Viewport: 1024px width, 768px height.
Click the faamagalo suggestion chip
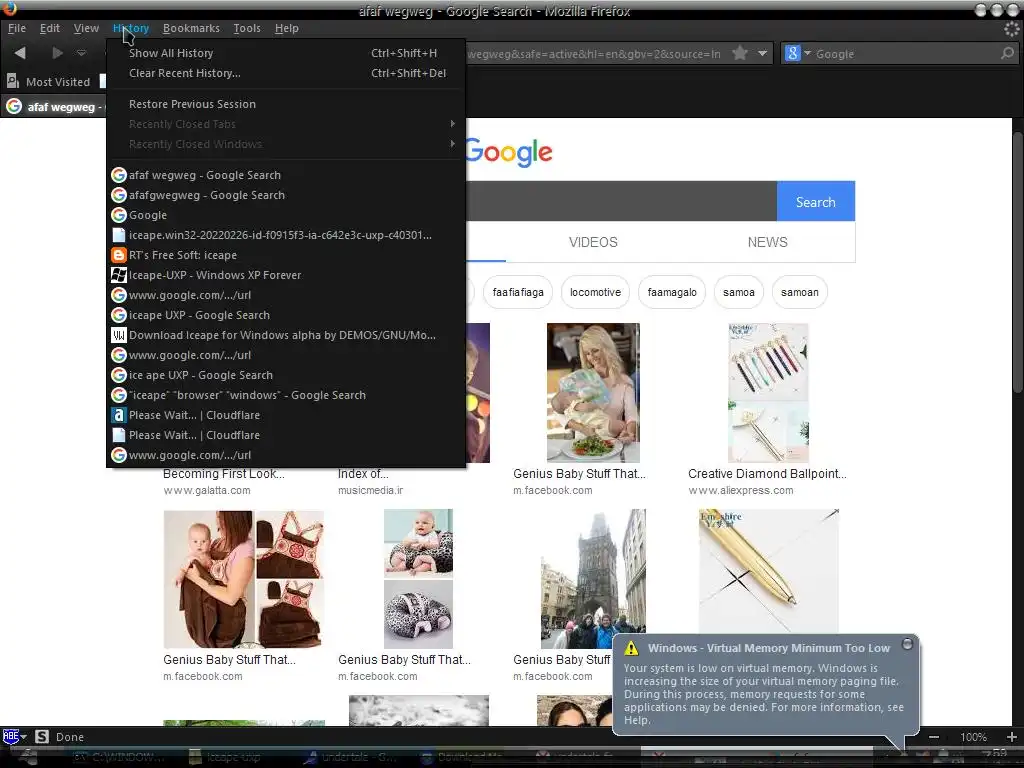point(672,292)
